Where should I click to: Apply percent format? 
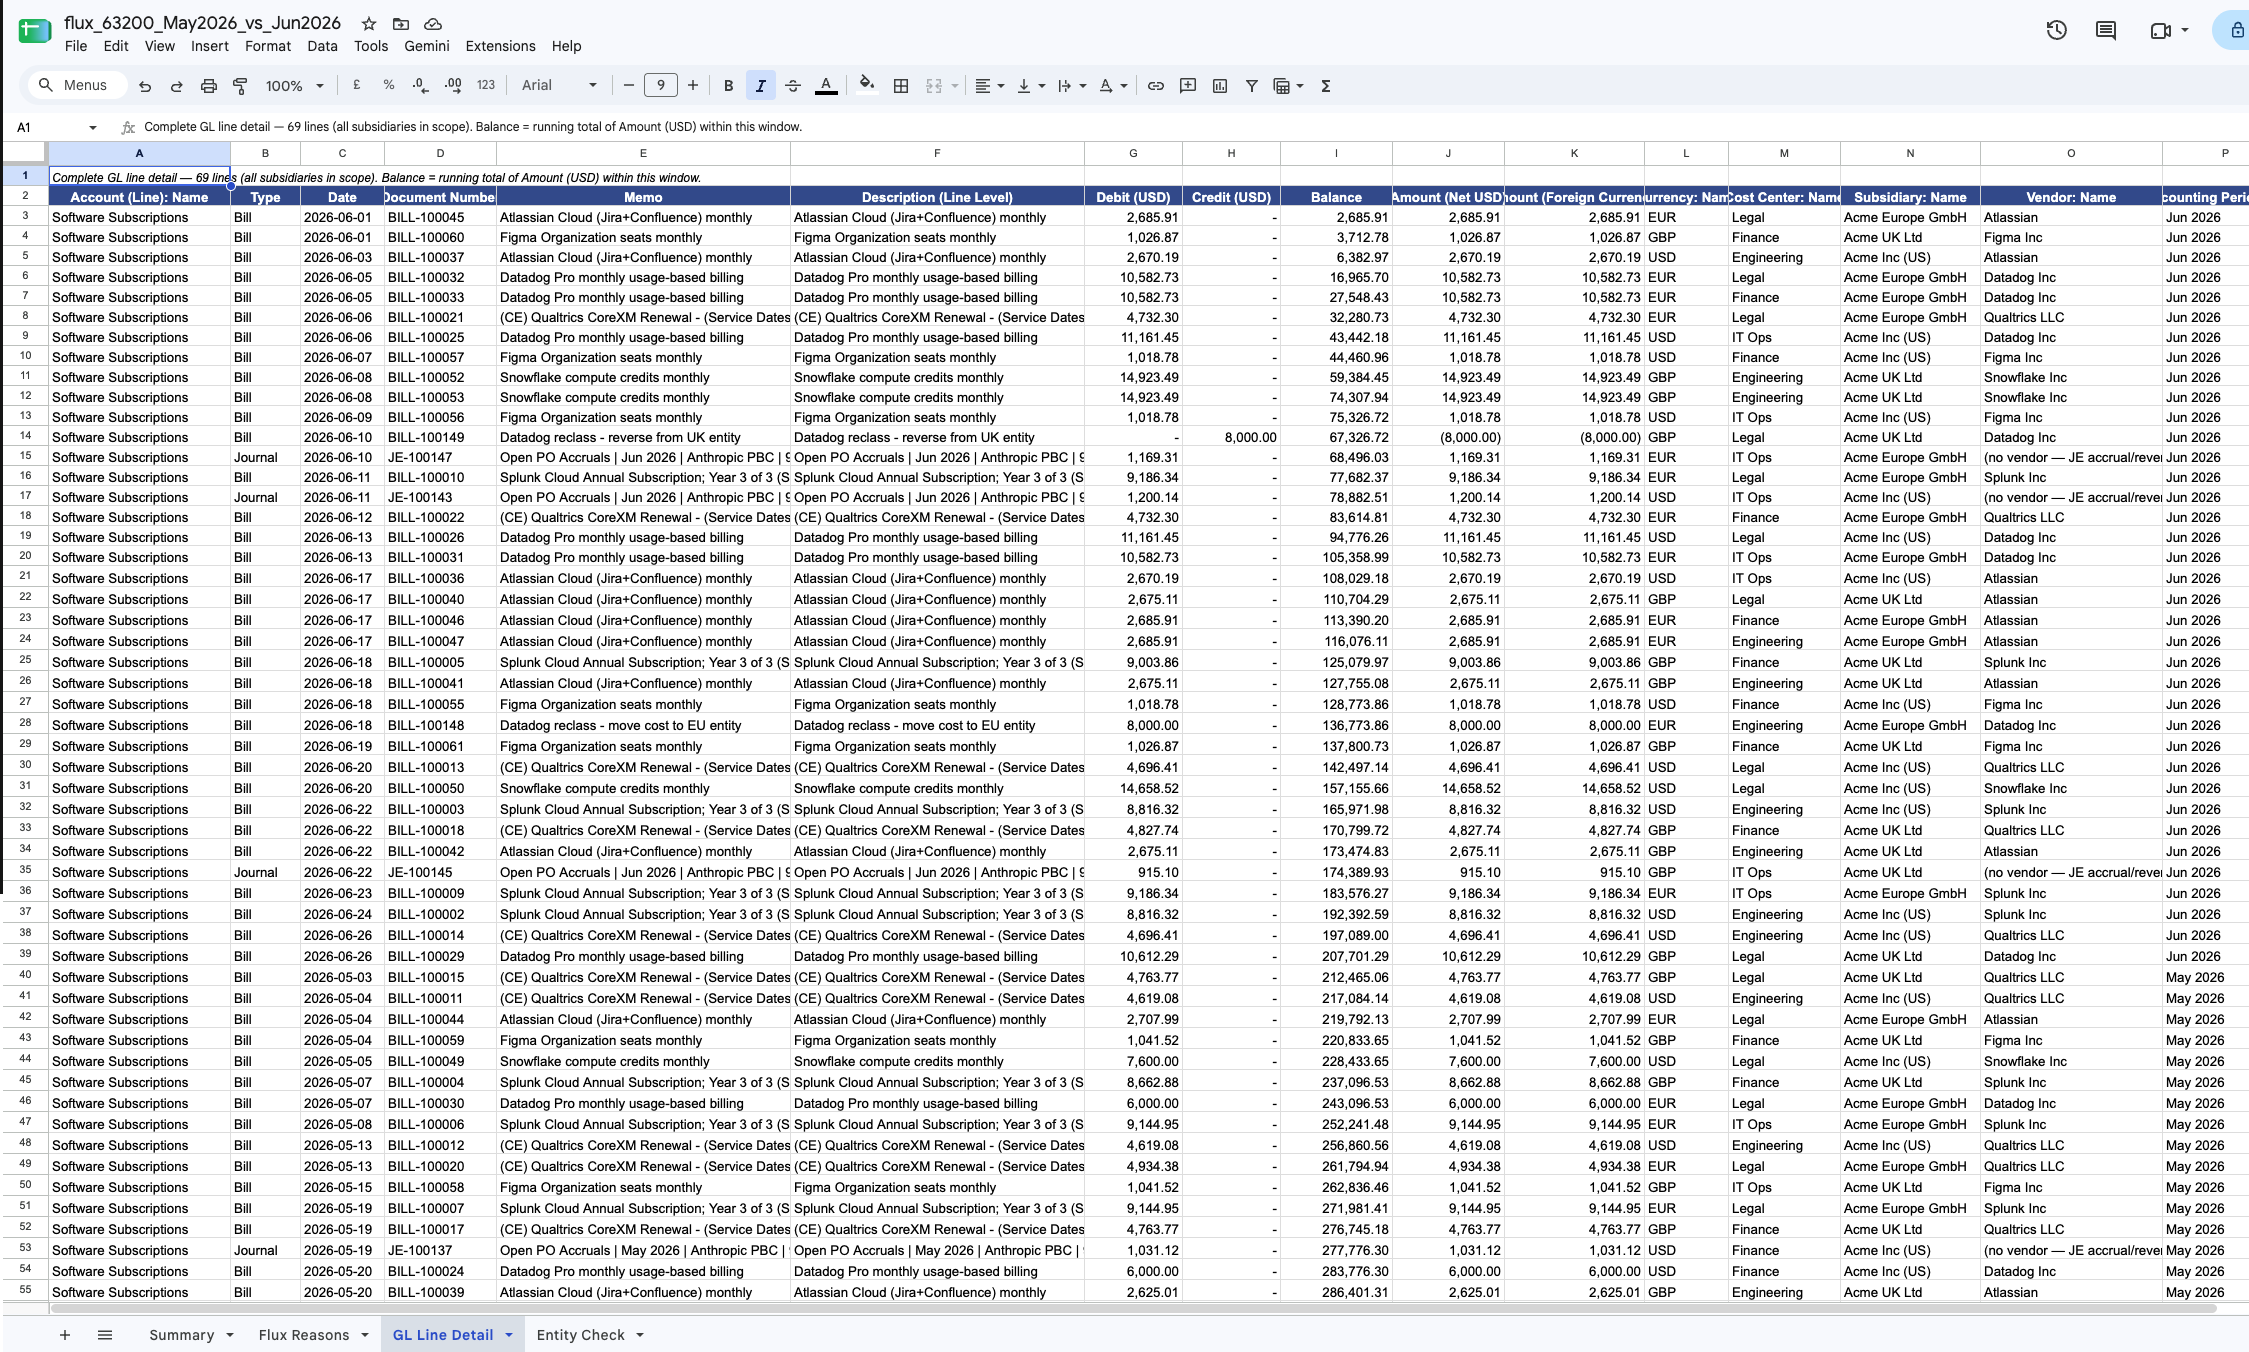[388, 86]
